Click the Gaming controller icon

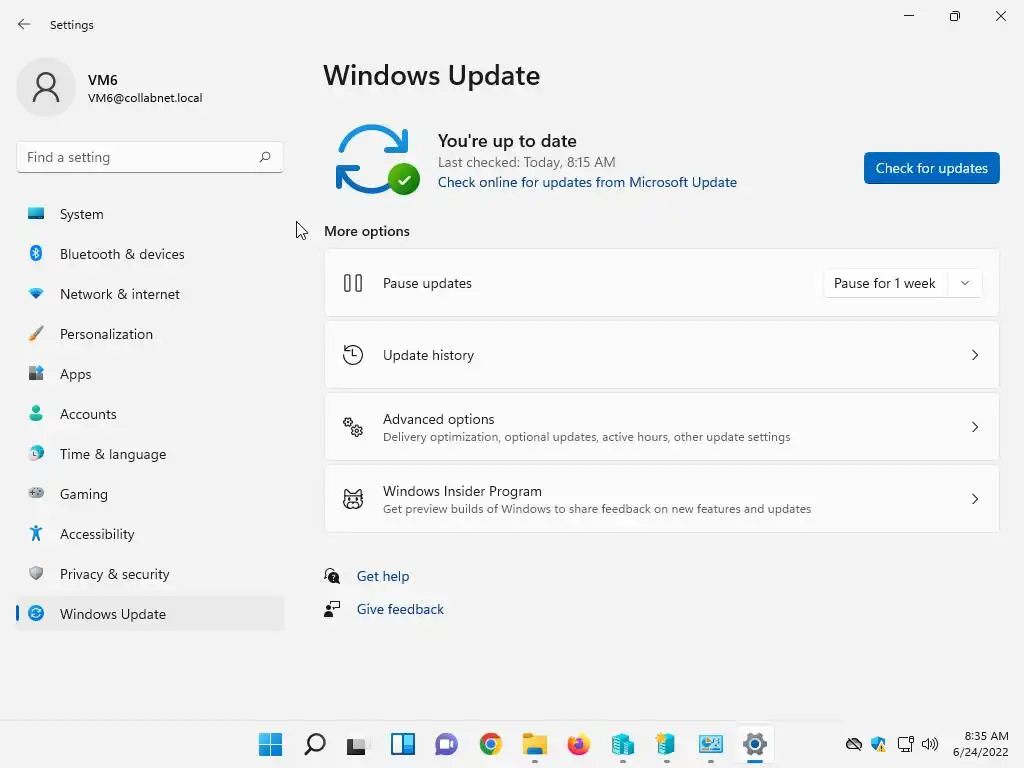36,493
